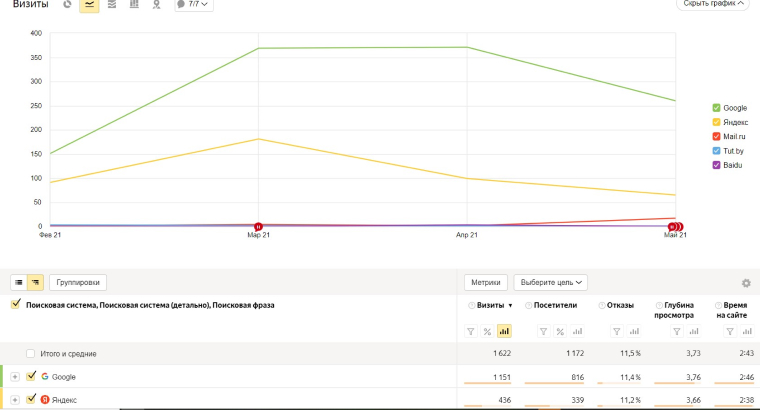This screenshot has width=760, height=410.
Task: Check the Итого и средние checkbox
Action: [31, 354]
